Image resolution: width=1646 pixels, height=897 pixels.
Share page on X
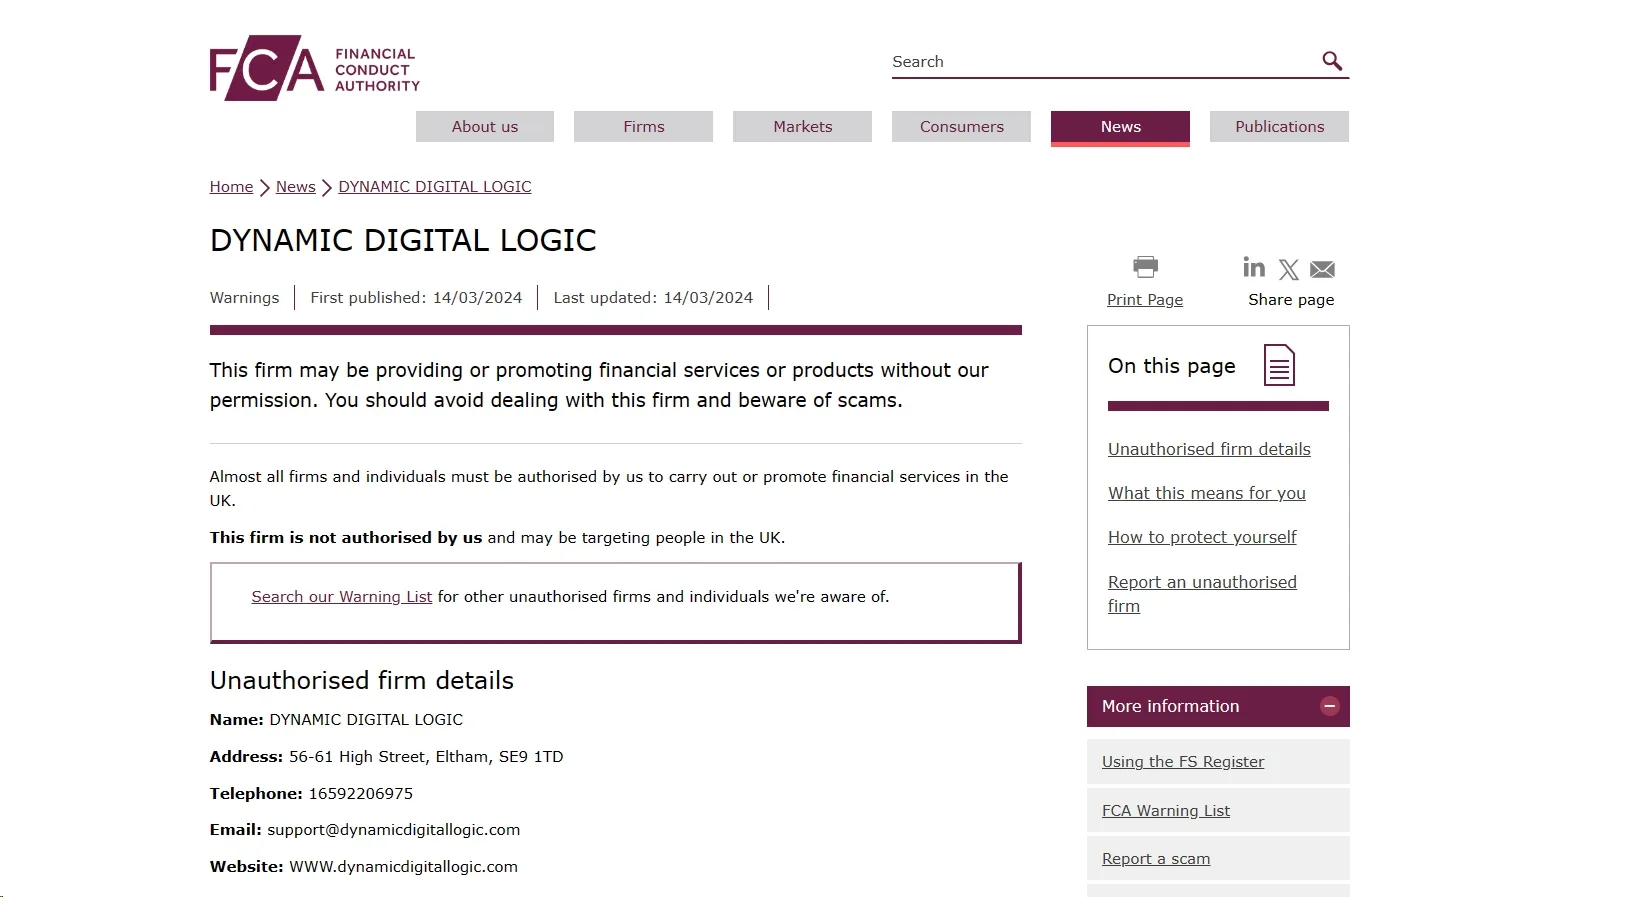(1289, 269)
